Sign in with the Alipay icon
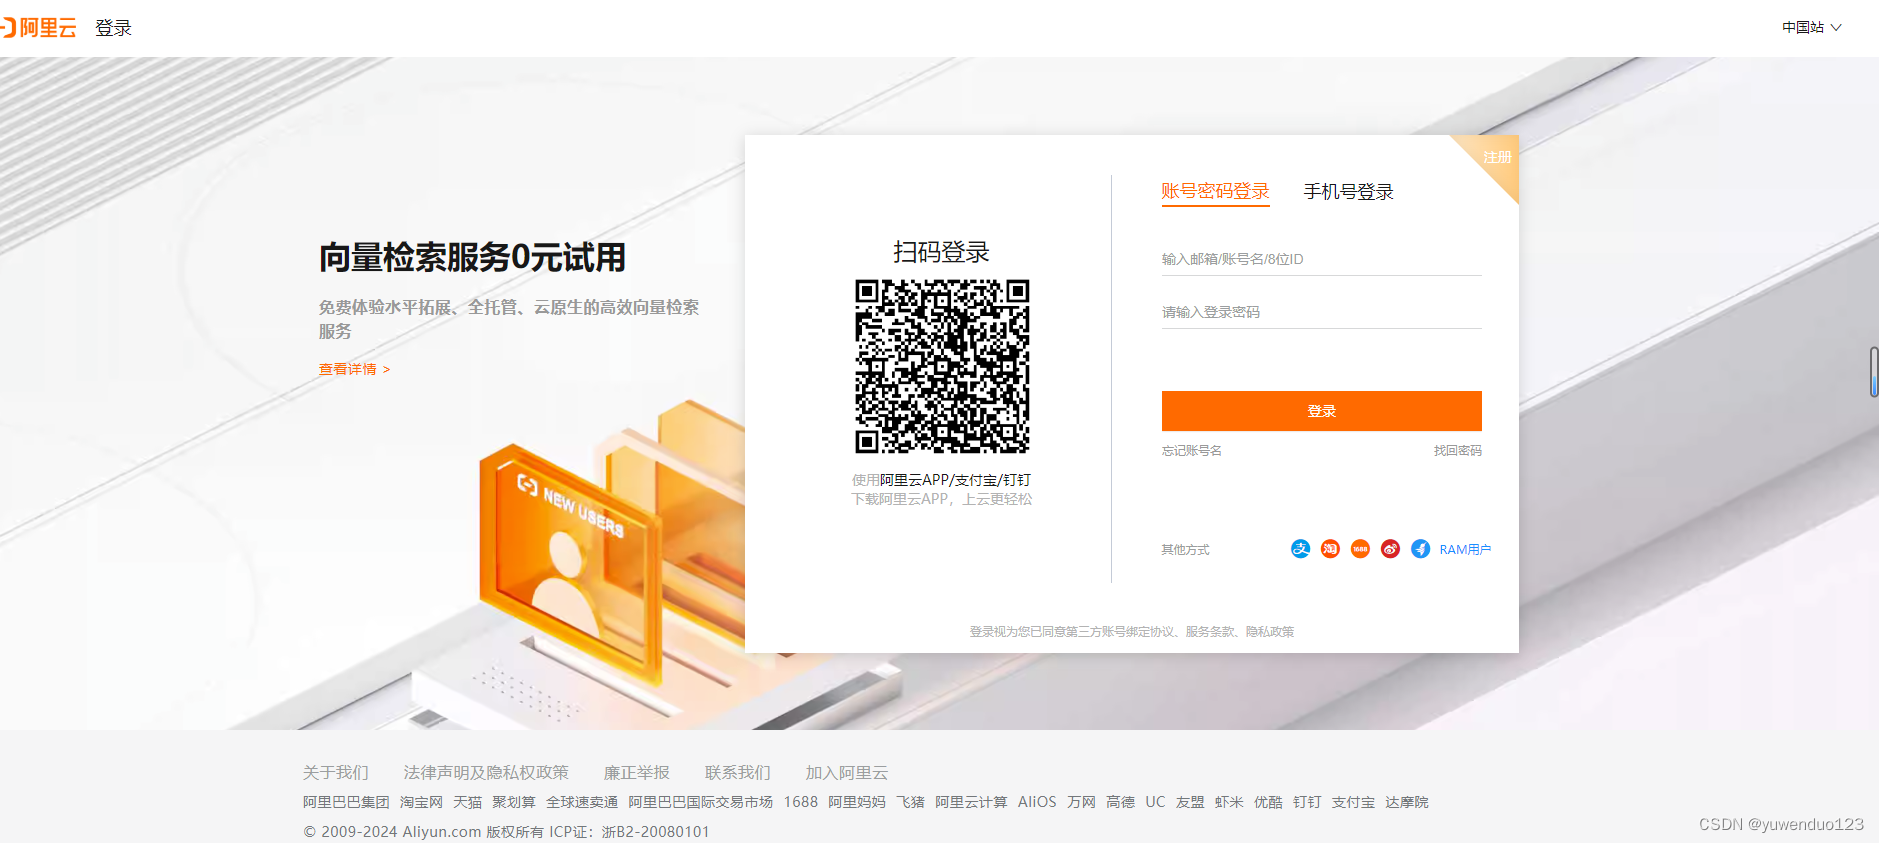Viewport: 1879px width, 843px height. pyautogui.click(x=1300, y=549)
